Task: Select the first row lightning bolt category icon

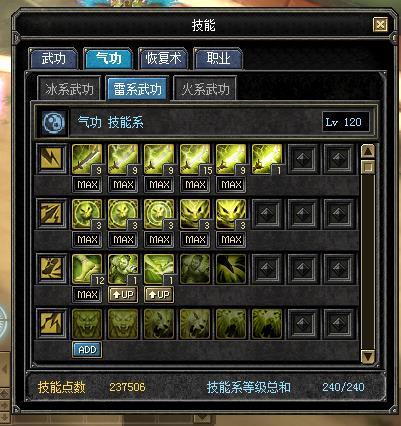Action: click(x=51, y=159)
